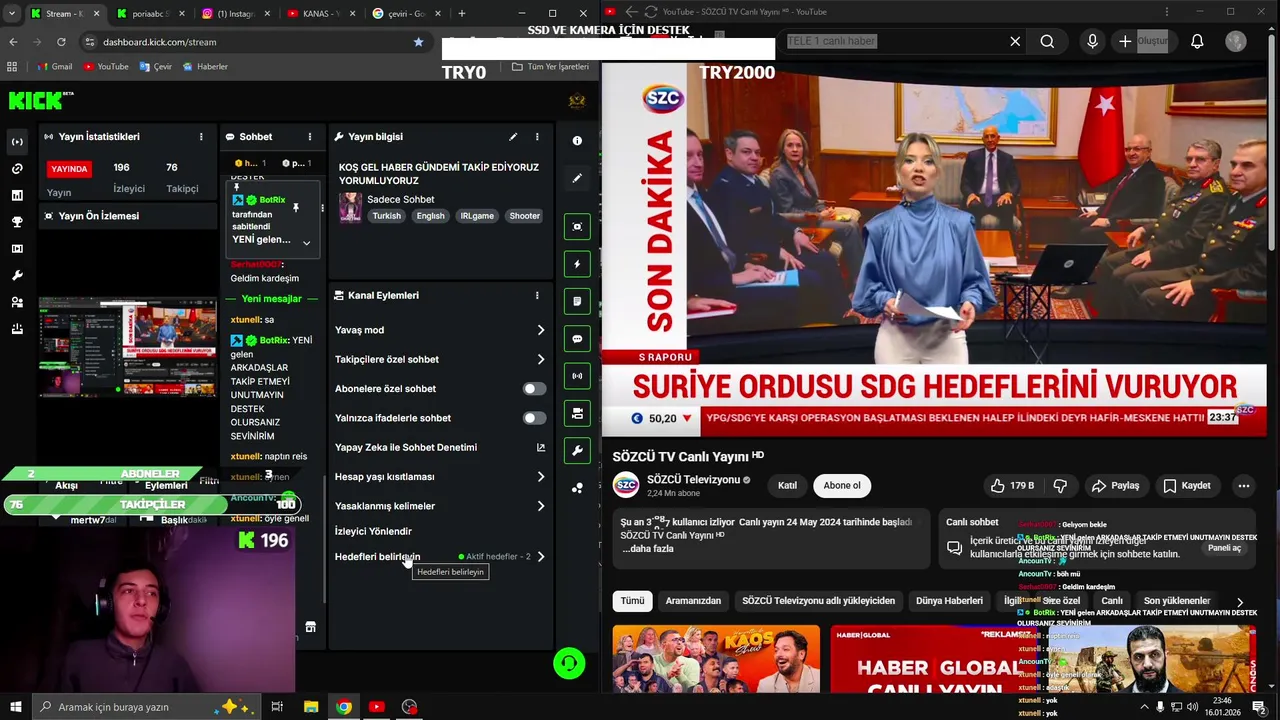
Task: Click the store icon below the chat panel
Action: pos(310,627)
